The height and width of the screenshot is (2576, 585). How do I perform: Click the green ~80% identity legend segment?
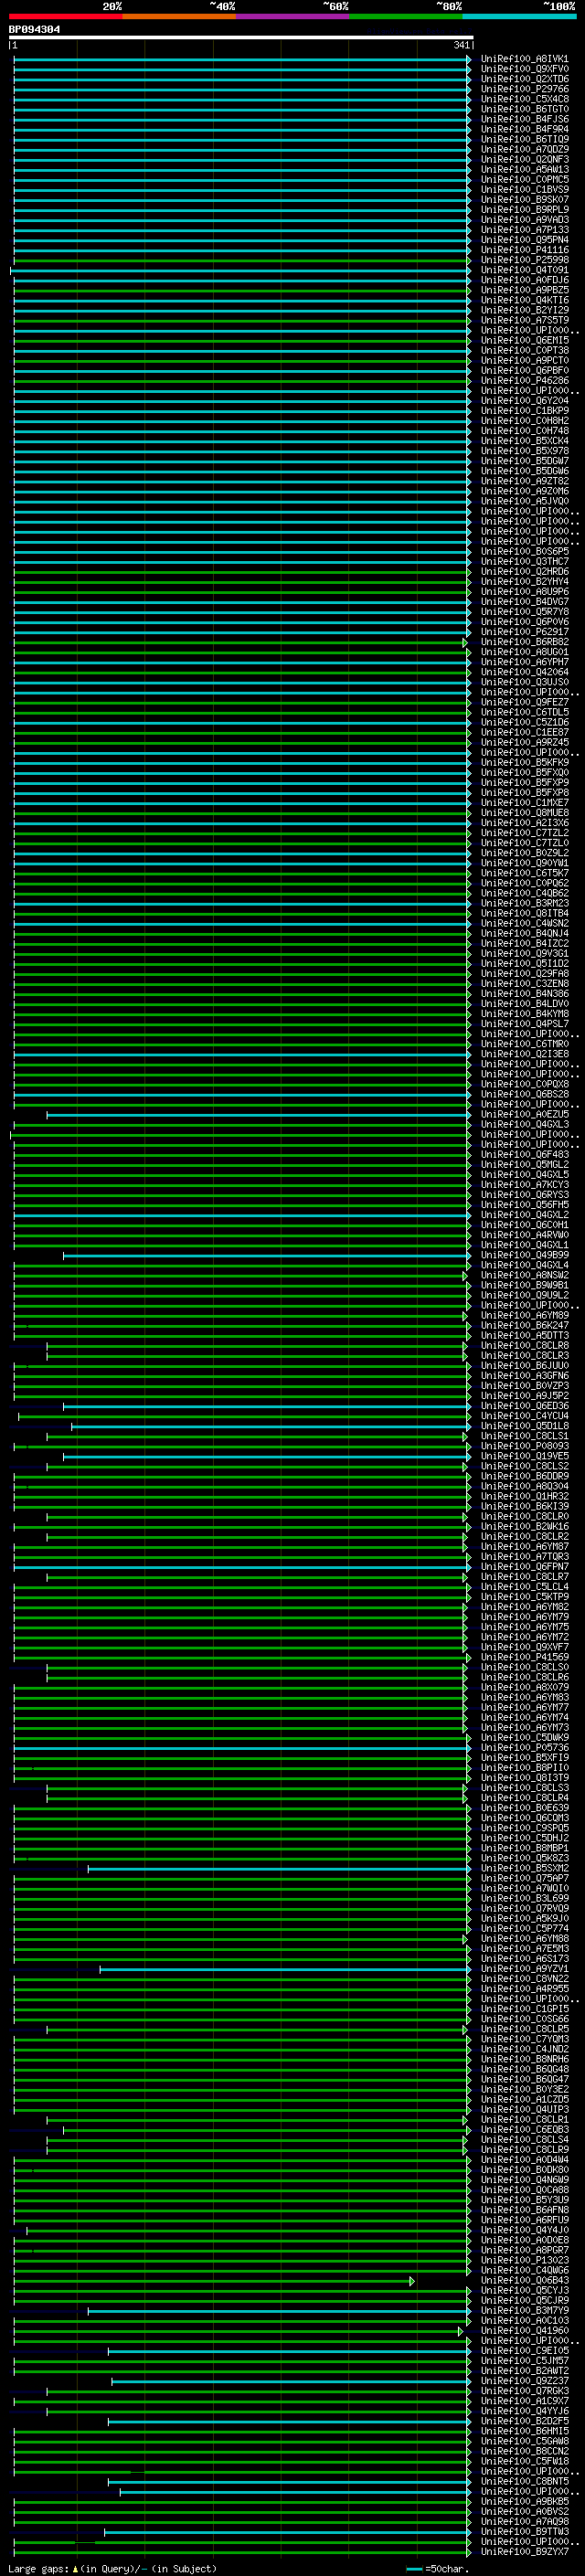[x=406, y=17]
